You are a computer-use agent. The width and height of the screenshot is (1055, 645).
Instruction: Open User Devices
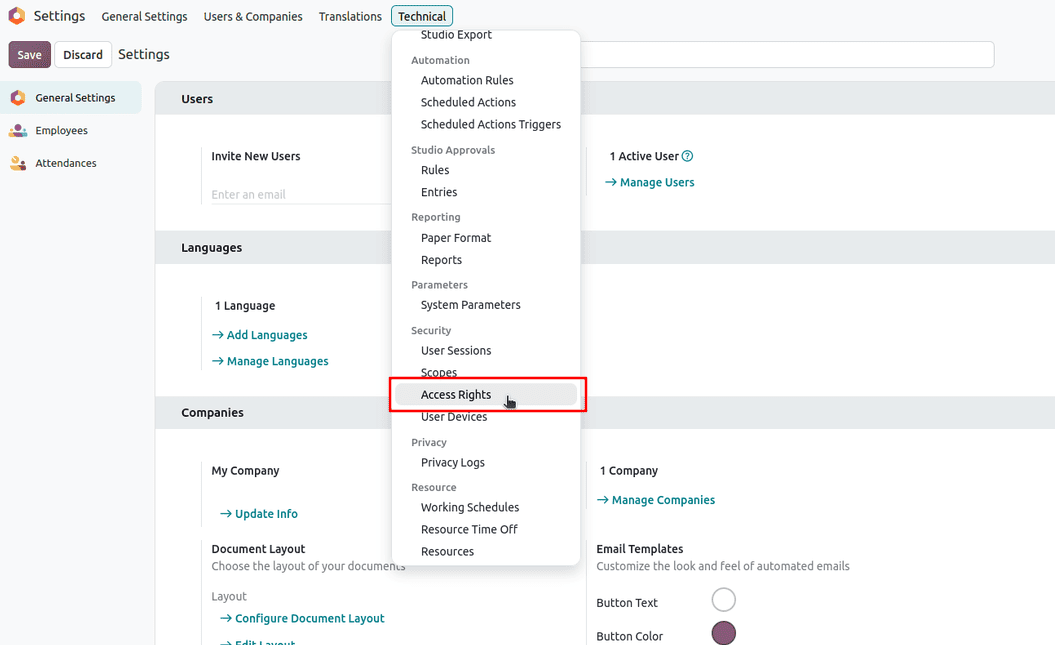coord(453,417)
